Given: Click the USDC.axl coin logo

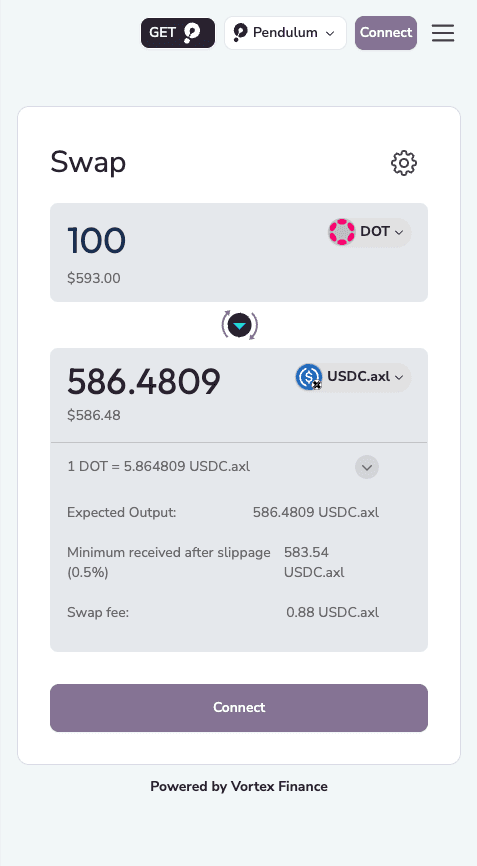Looking at the screenshot, I should pyautogui.click(x=309, y=377).
